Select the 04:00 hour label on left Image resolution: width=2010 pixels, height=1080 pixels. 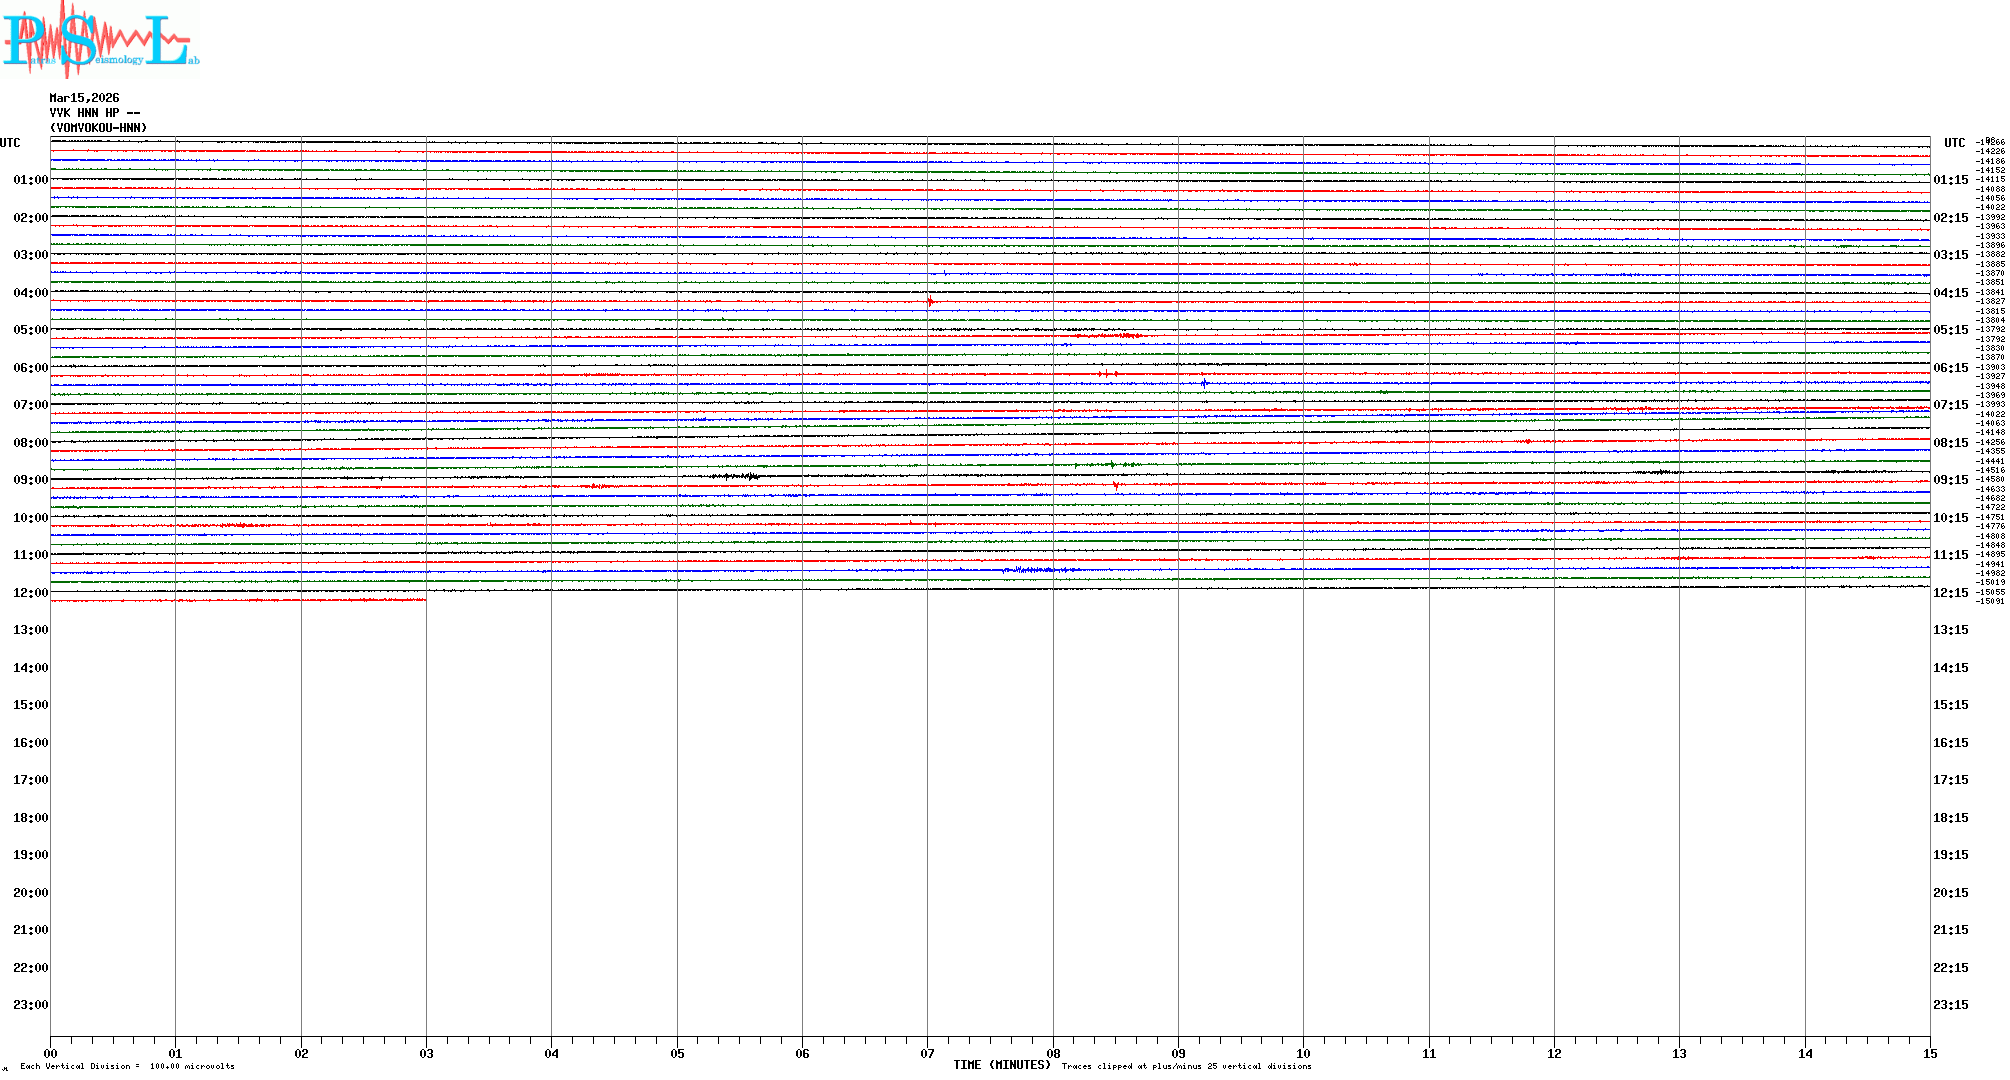30,293
